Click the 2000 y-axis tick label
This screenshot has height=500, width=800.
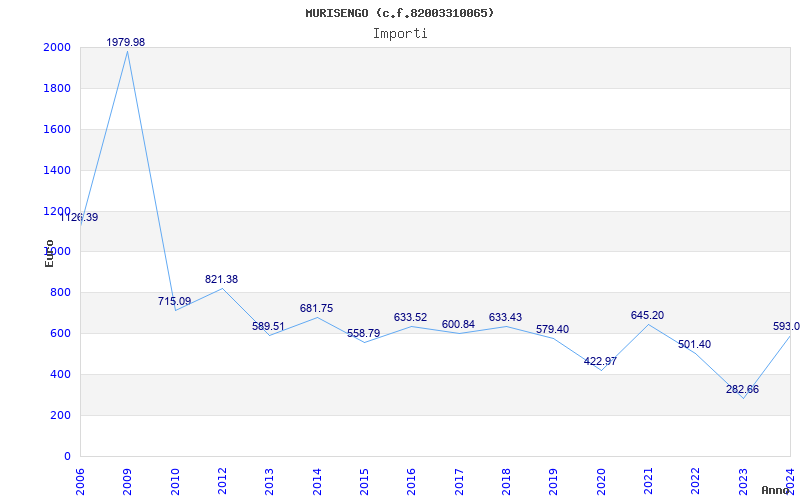[x=57, y=47]
